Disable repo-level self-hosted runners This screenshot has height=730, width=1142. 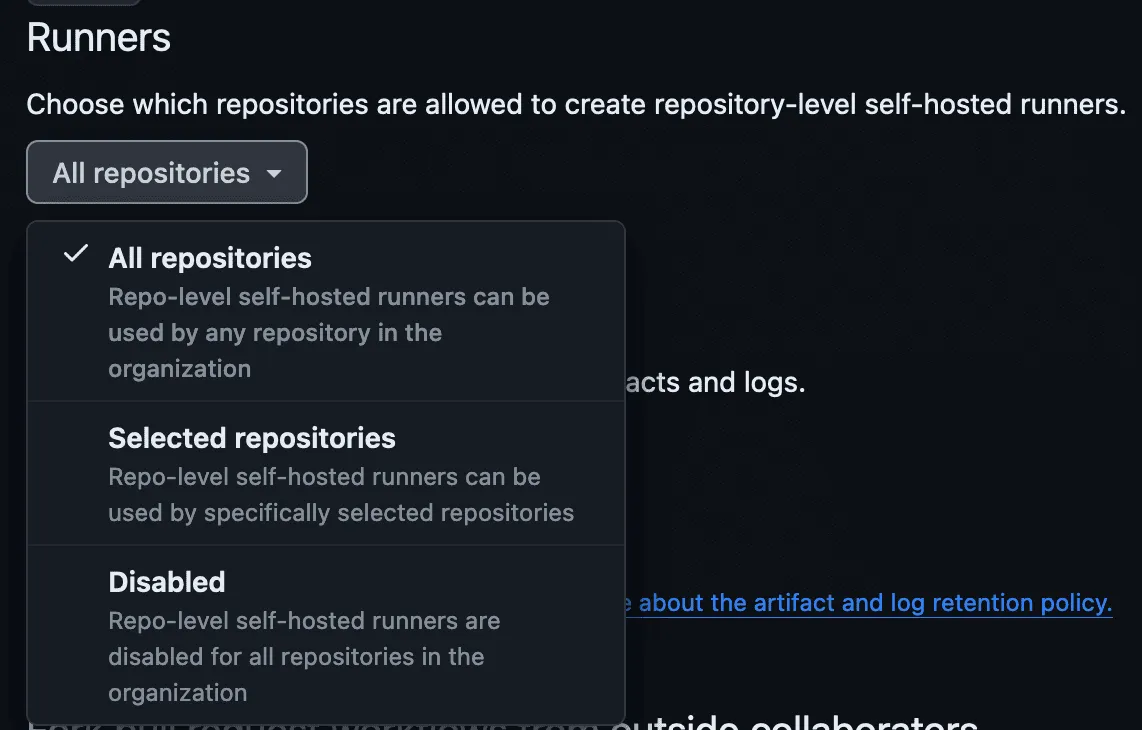(166, 582)
